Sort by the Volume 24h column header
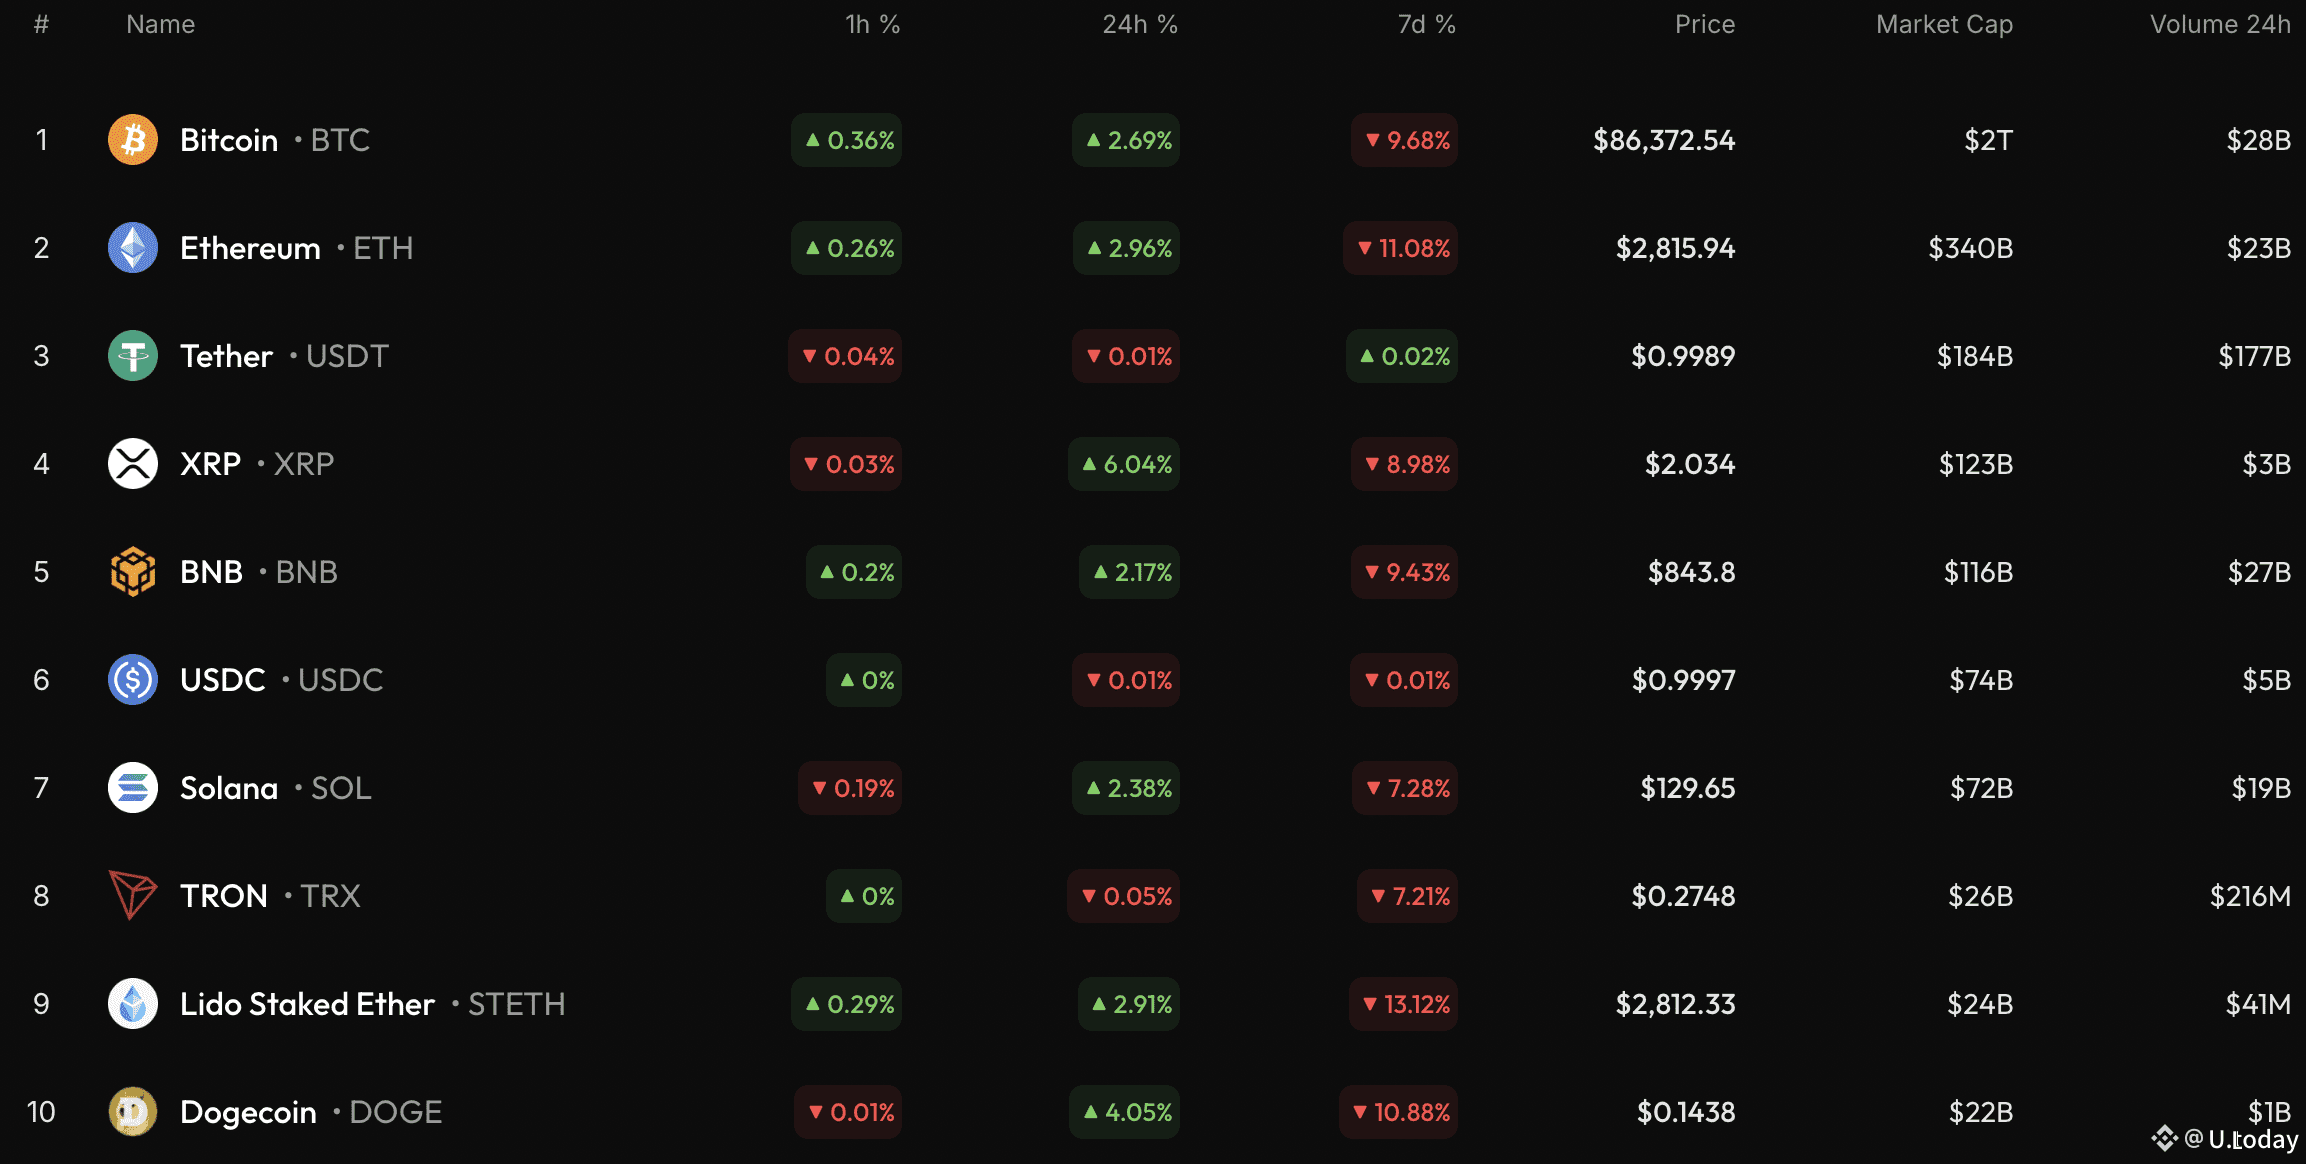The width and height of the screenshot is (2306, 1164). tap(2219, 25)
